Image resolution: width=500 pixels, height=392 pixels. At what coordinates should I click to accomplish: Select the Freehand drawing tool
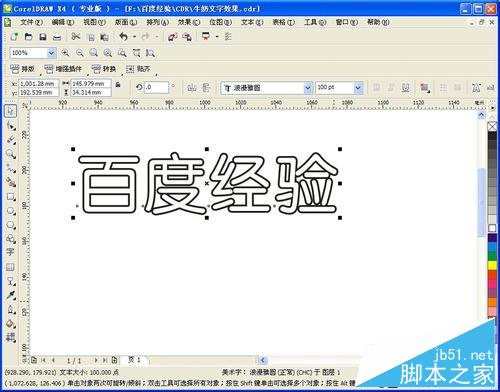[x=11, y=168]
